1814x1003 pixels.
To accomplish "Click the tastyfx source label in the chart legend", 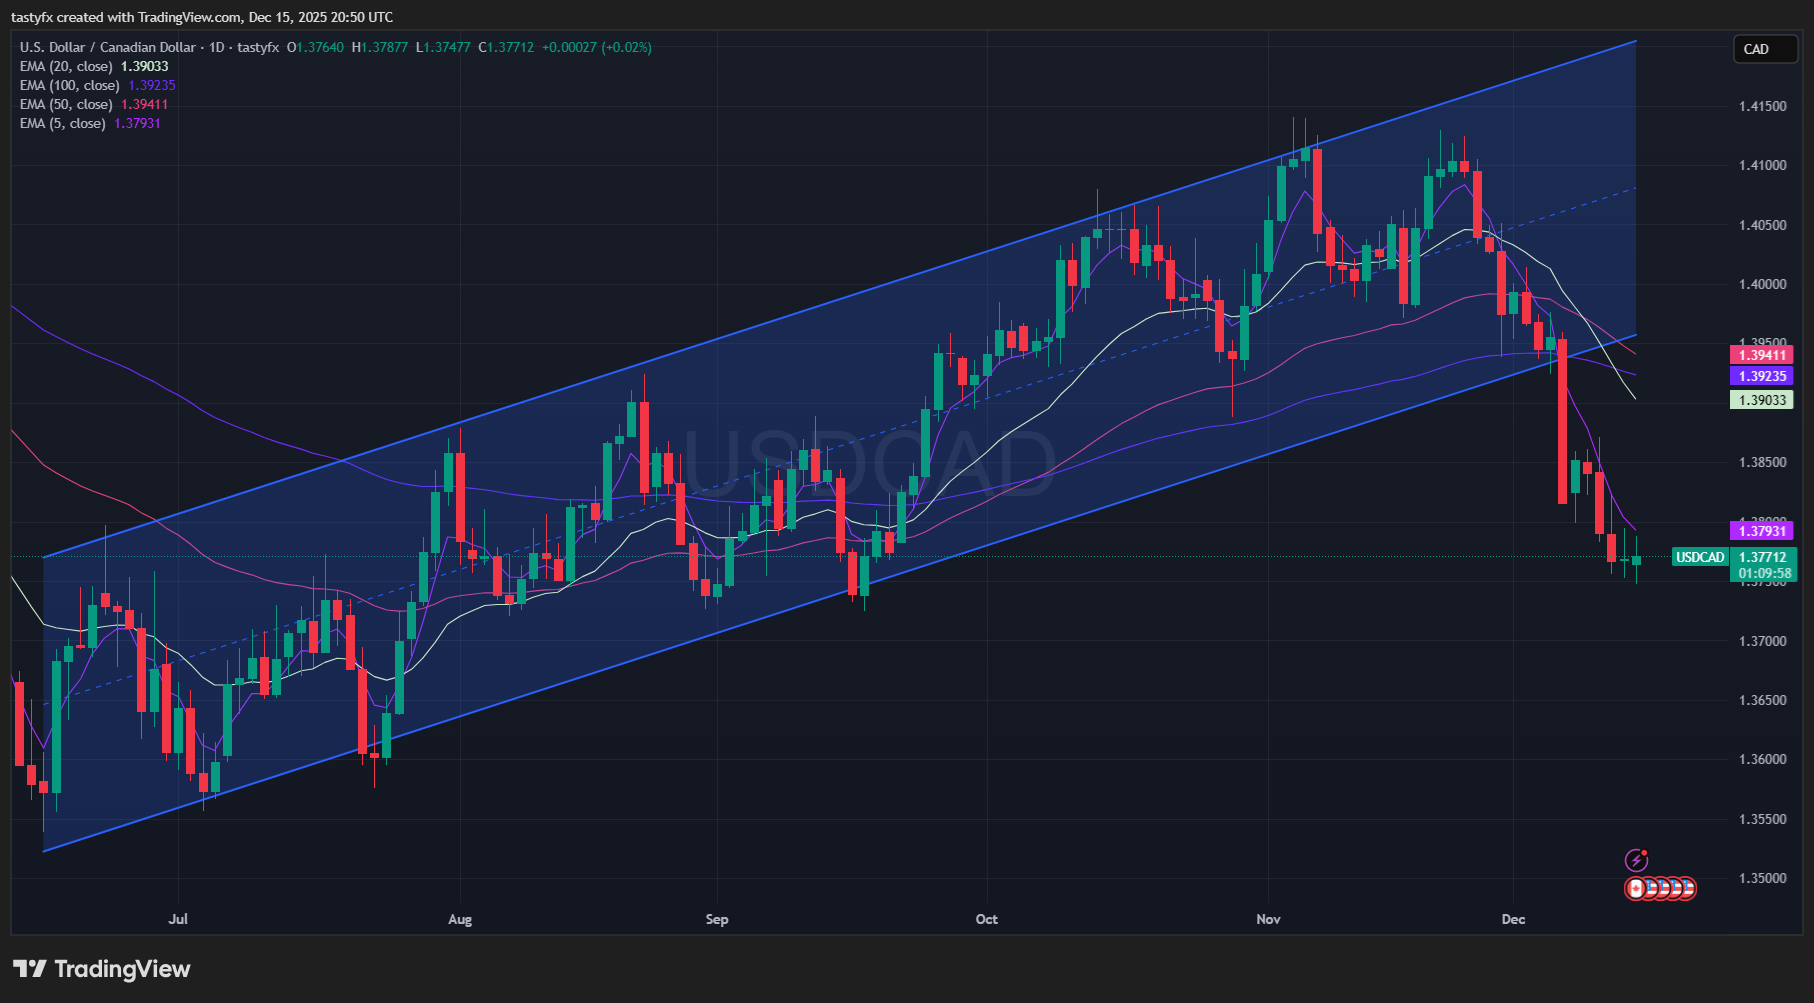I will click(x=257, y=47).
